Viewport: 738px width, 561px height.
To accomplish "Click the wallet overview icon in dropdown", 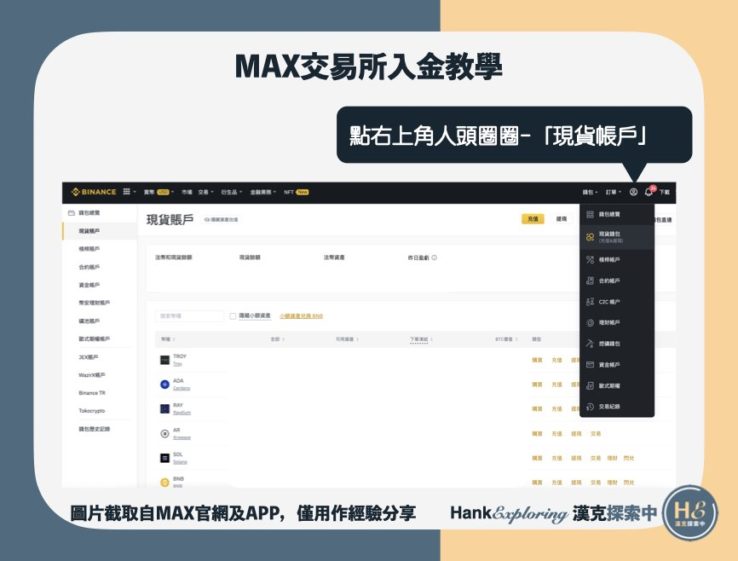I will (x=590, y=215).
